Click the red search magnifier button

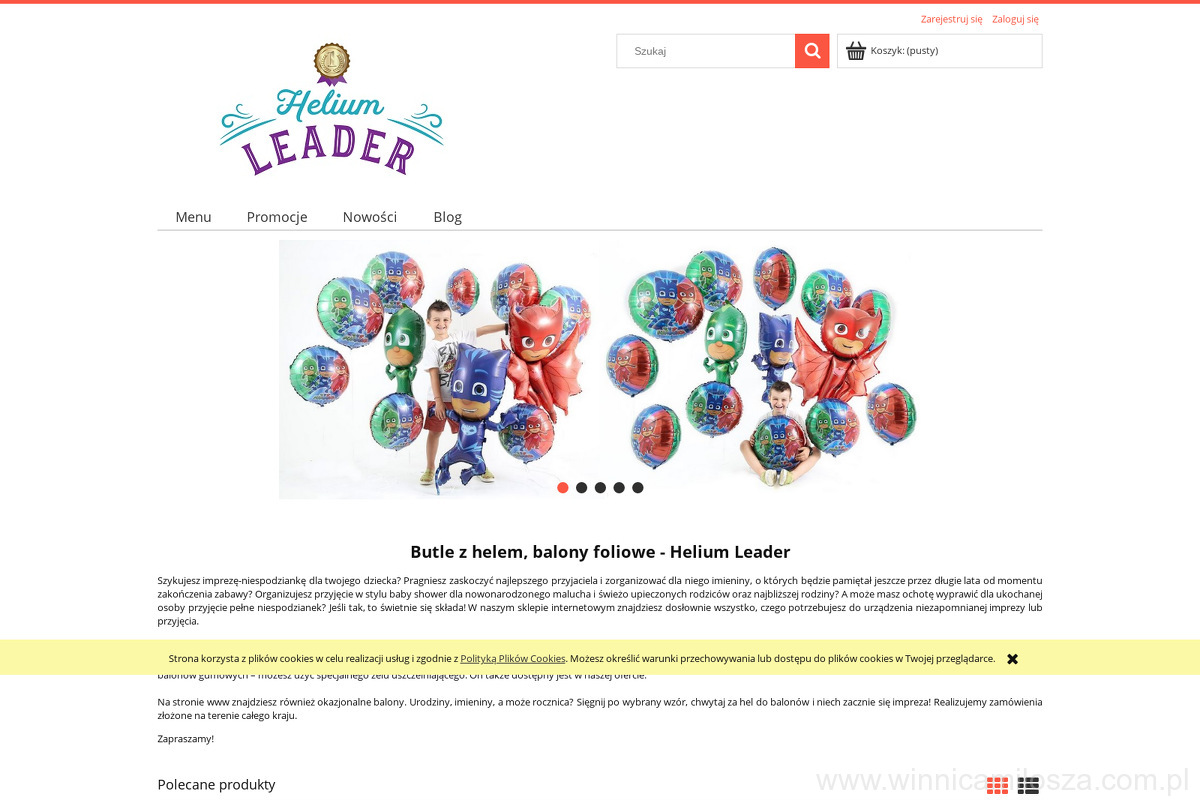pyautogui.click(x=812, y=51)
